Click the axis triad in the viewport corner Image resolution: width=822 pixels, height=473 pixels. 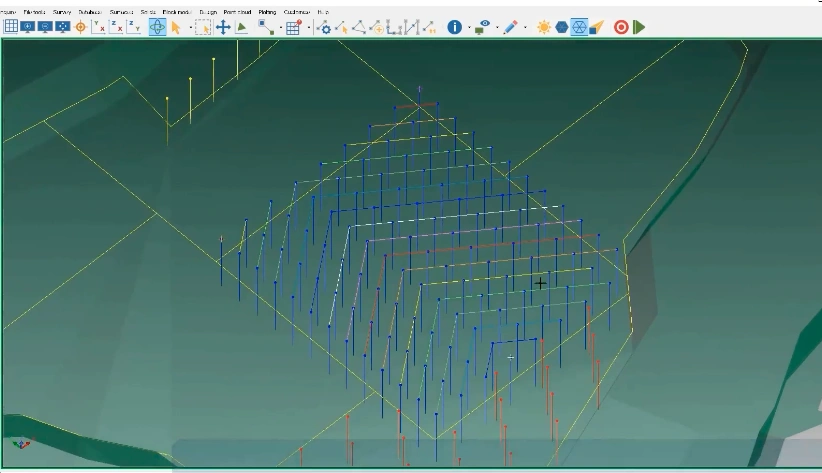(21, 443)
